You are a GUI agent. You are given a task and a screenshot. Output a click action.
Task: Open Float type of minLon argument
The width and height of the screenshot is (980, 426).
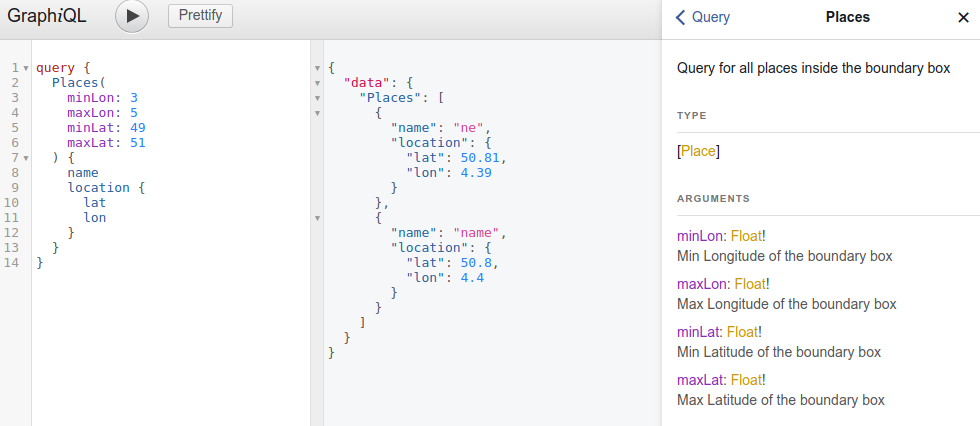coord(746,236)
